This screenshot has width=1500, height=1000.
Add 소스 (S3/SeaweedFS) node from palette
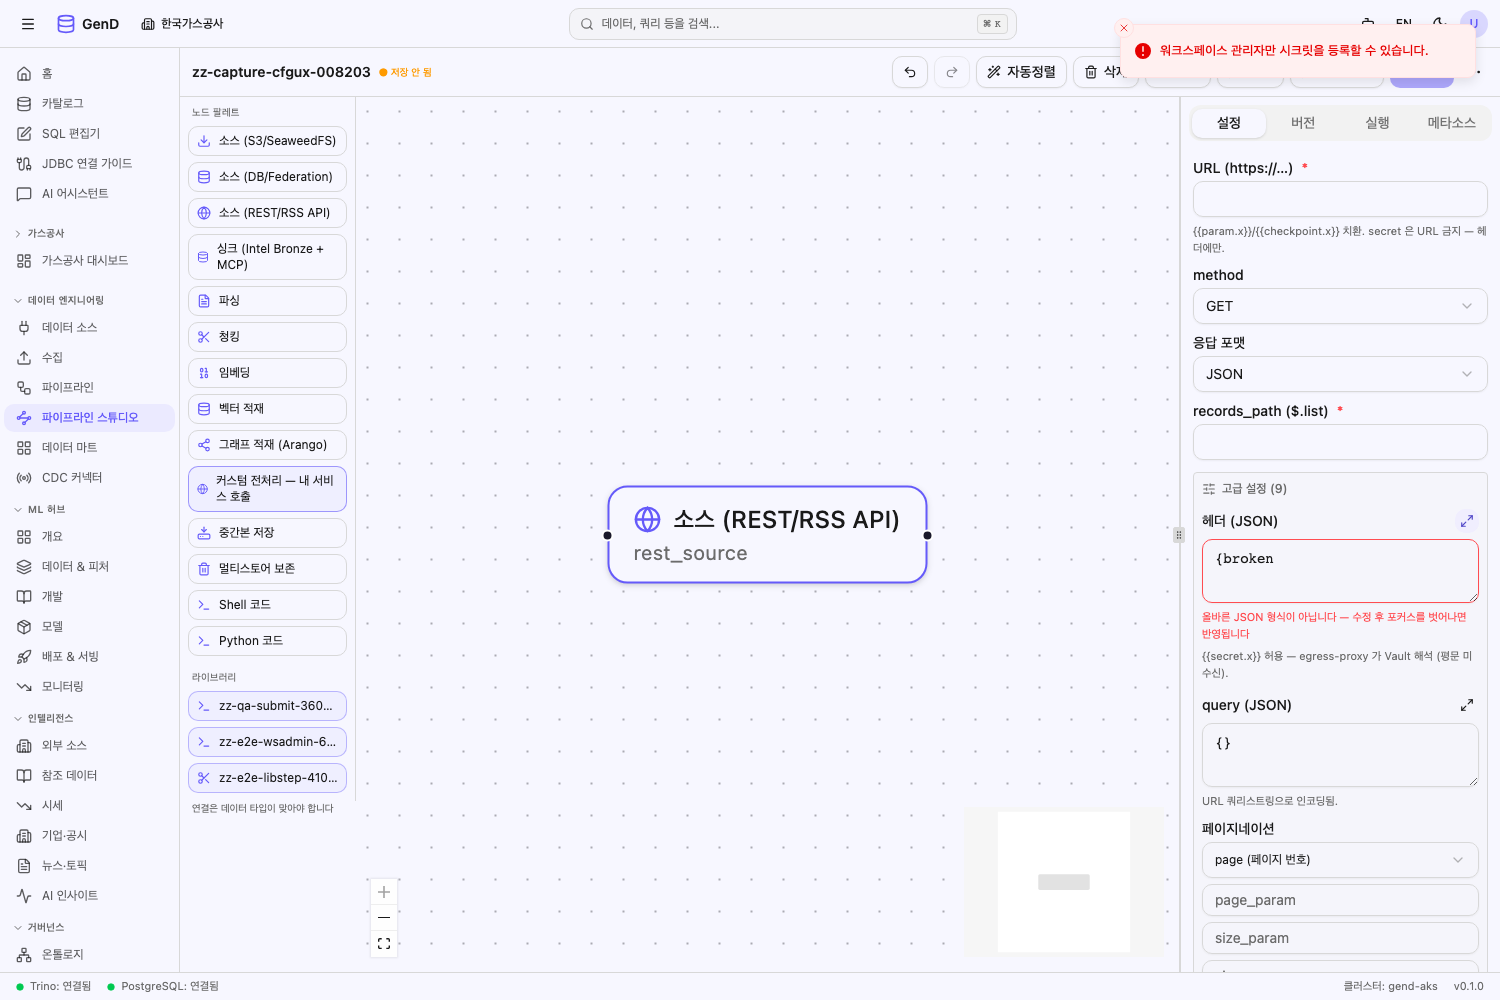pos(267,141)
